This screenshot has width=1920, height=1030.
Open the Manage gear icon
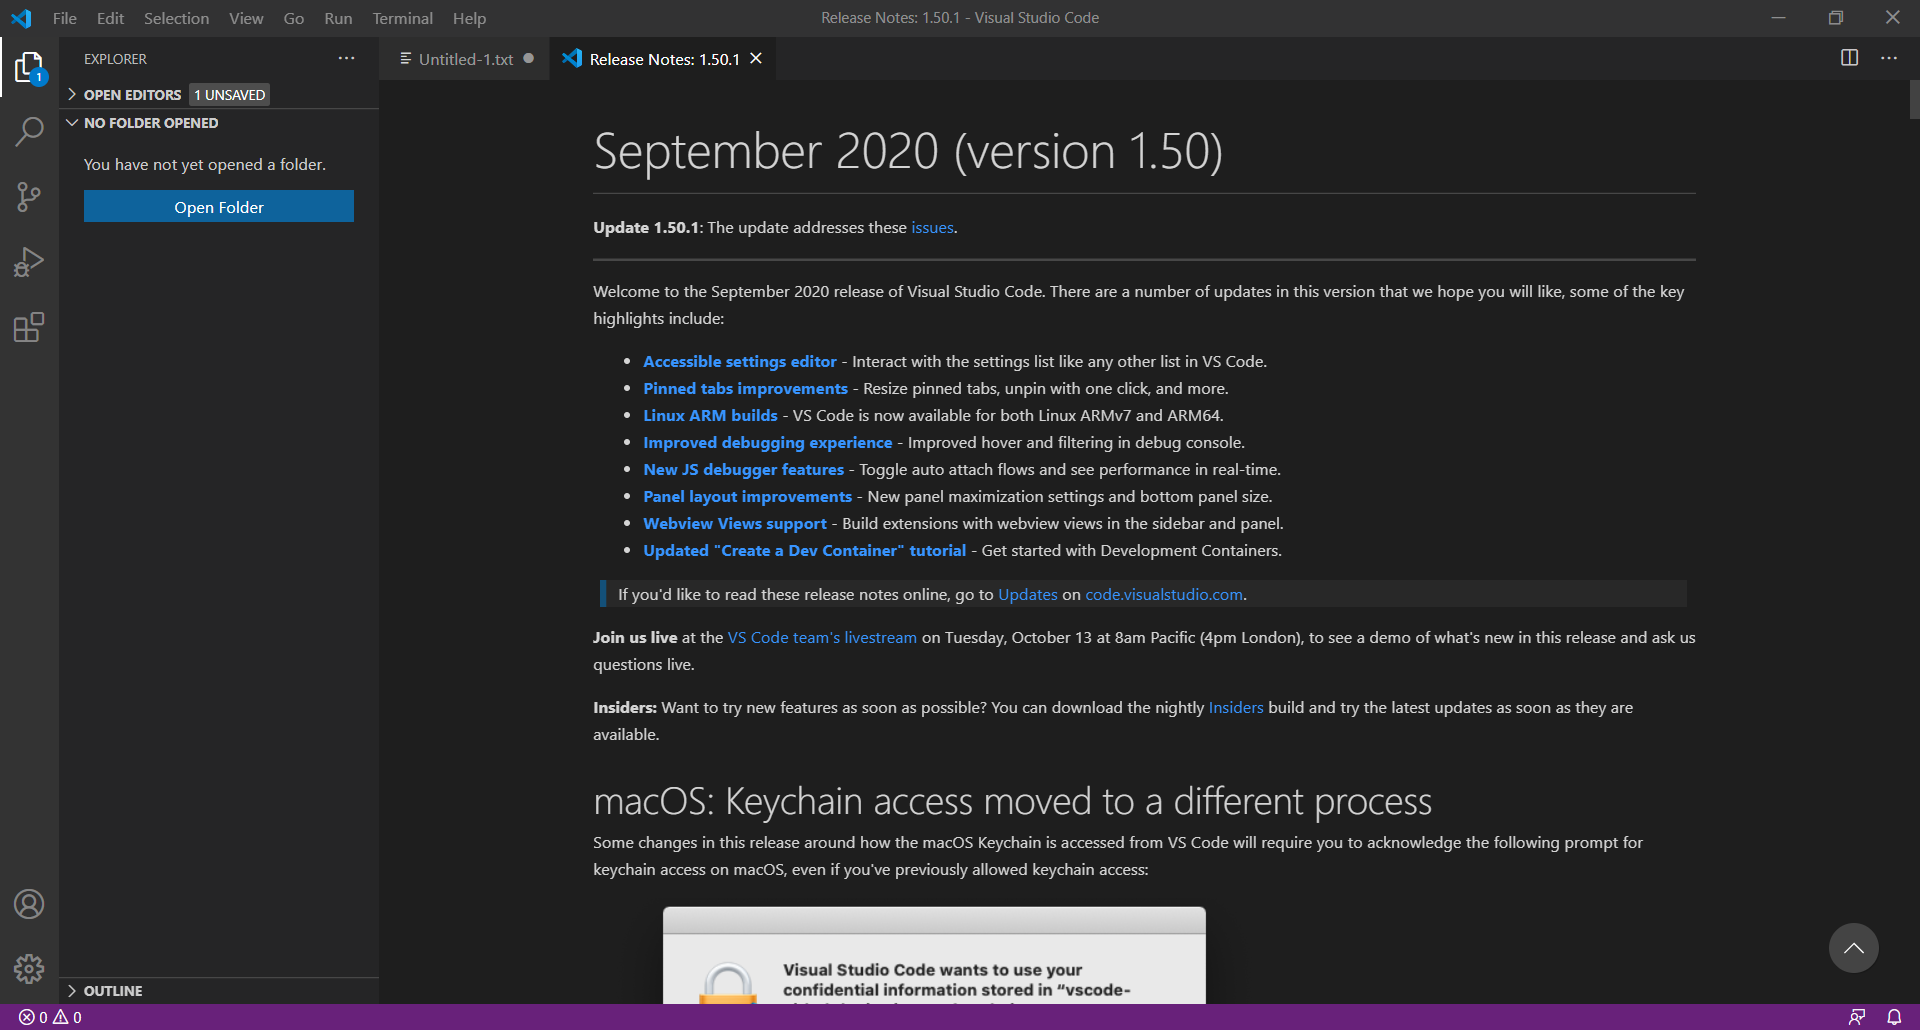29,968
